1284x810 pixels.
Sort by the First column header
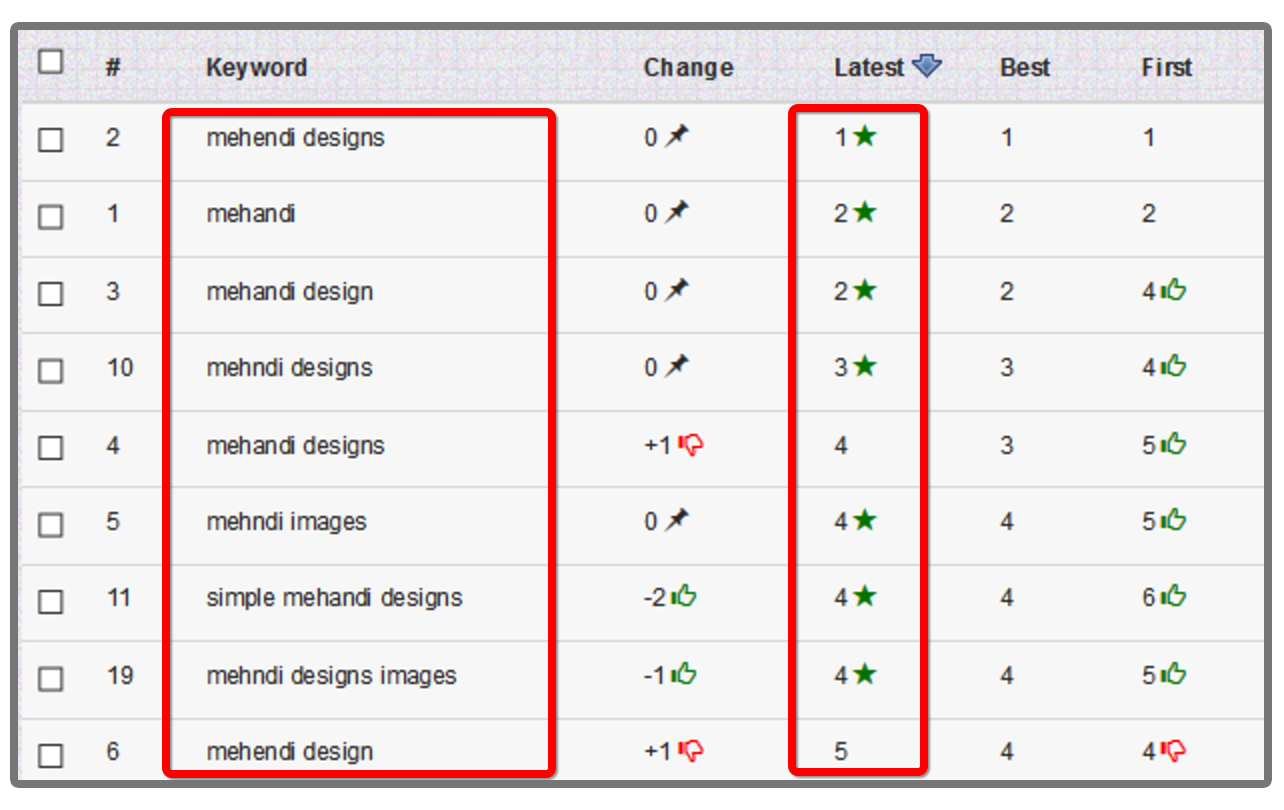pyautogui.click(x=1167, y=68)
